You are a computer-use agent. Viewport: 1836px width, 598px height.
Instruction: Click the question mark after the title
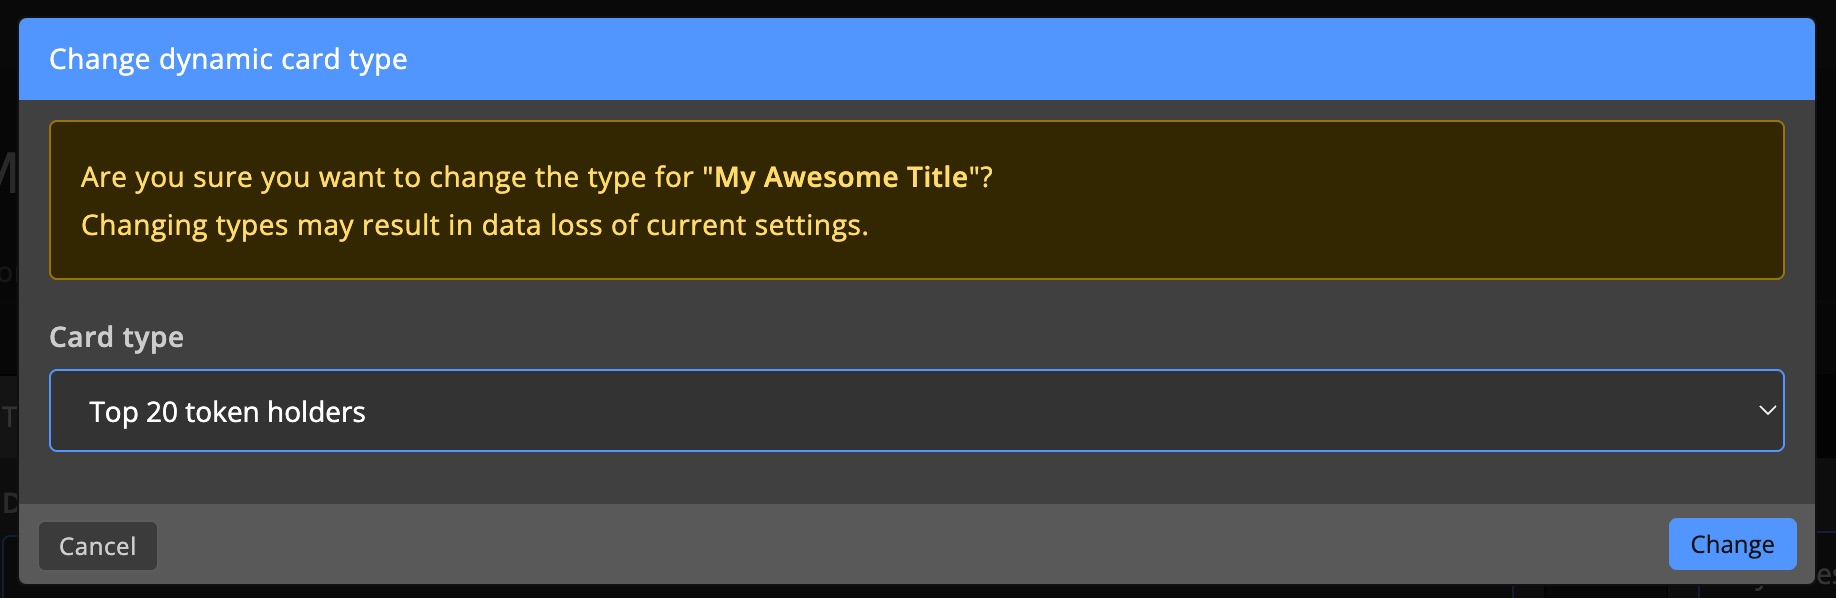coord(986,176)
